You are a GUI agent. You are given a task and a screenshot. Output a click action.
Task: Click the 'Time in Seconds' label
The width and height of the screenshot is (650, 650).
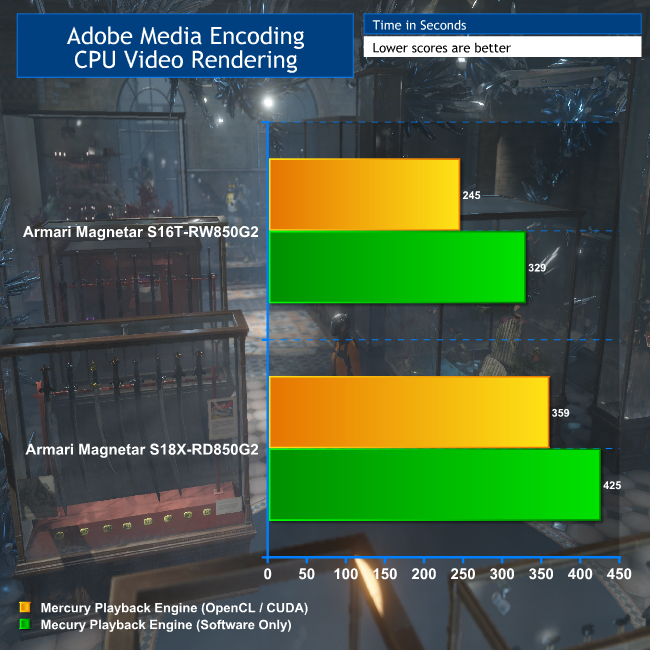point(419,25)
